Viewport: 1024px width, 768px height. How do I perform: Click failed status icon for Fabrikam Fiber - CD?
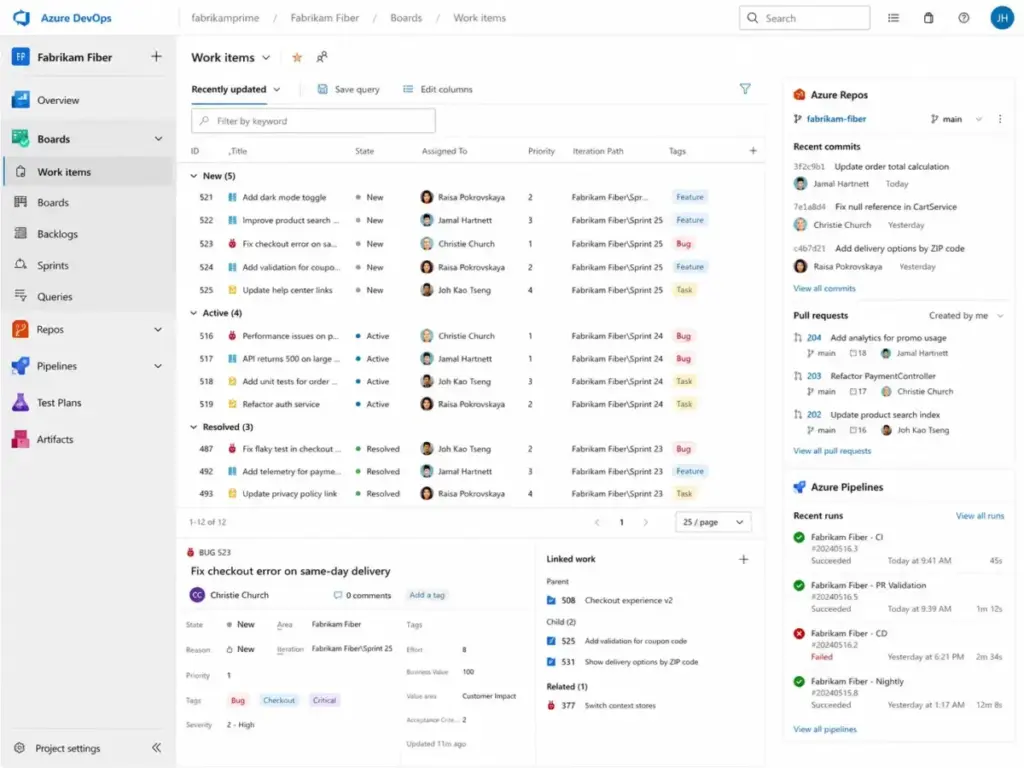point(799,633)
